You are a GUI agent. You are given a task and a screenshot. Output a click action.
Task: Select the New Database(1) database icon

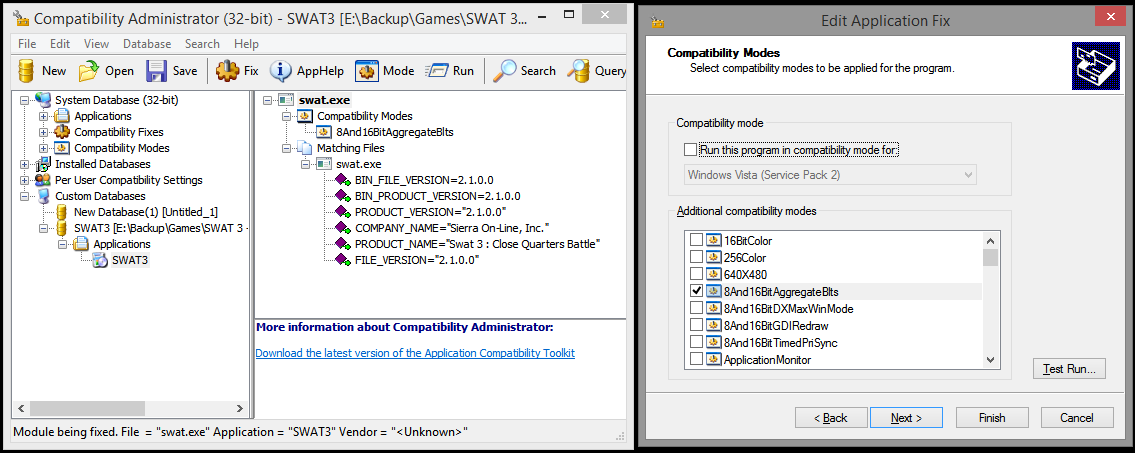[x=62, y=212]
